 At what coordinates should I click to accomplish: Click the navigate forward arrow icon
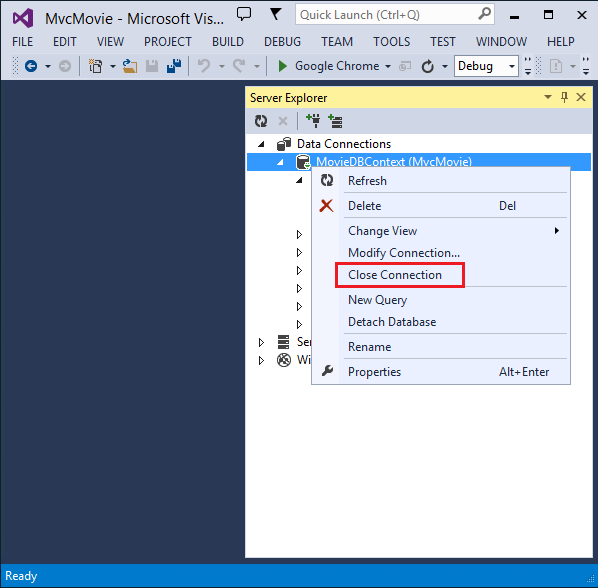[x=65, y=66]
